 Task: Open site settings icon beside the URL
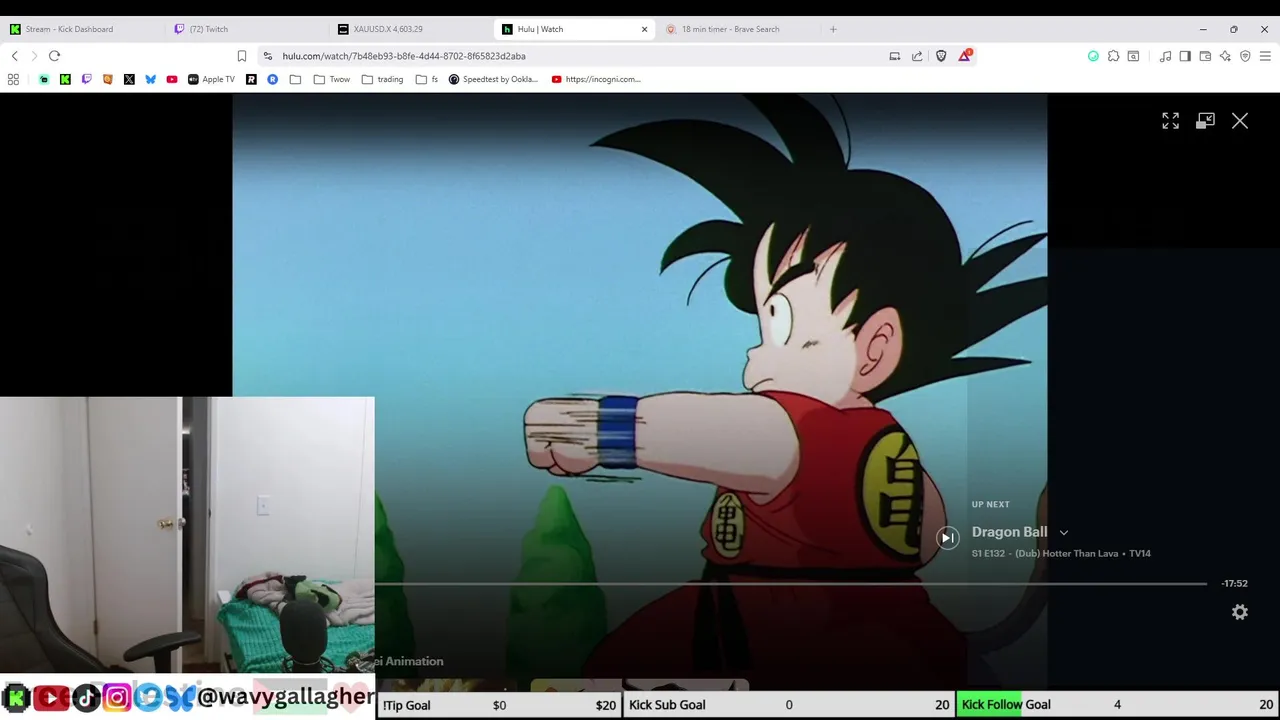267,56
